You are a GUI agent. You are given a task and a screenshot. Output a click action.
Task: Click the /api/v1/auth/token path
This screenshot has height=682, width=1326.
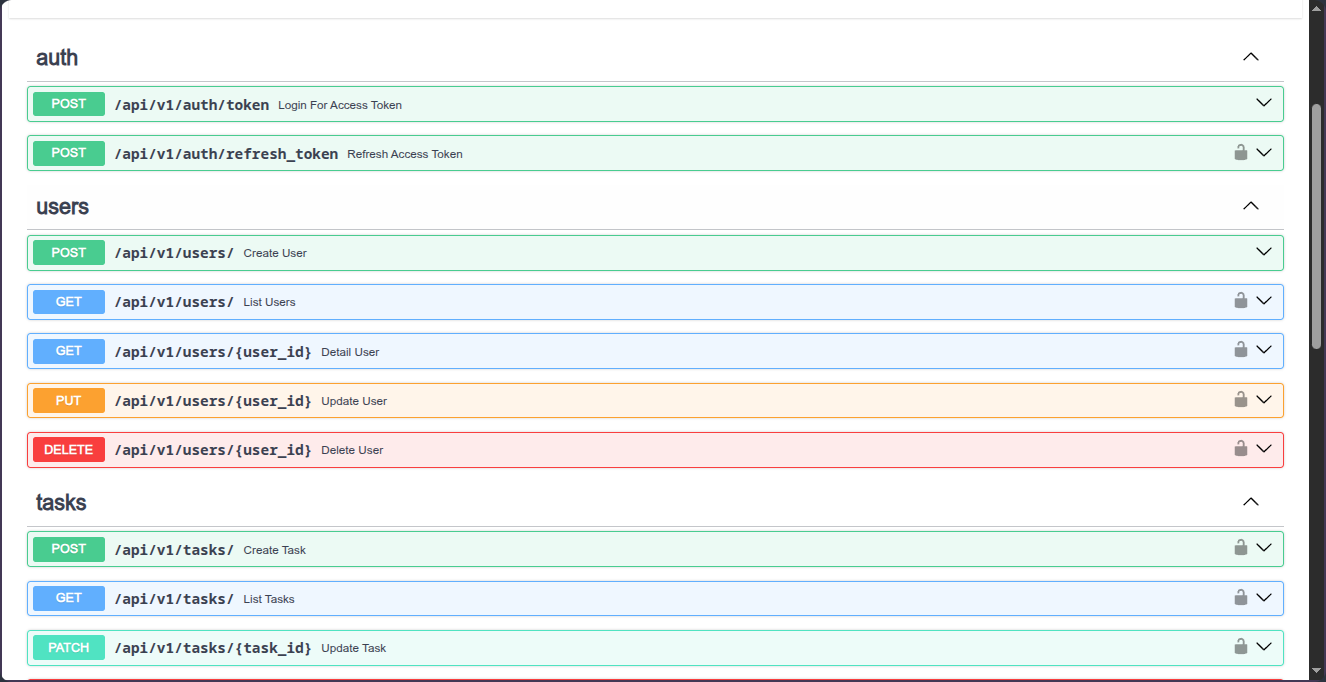(x=192, y=104)
